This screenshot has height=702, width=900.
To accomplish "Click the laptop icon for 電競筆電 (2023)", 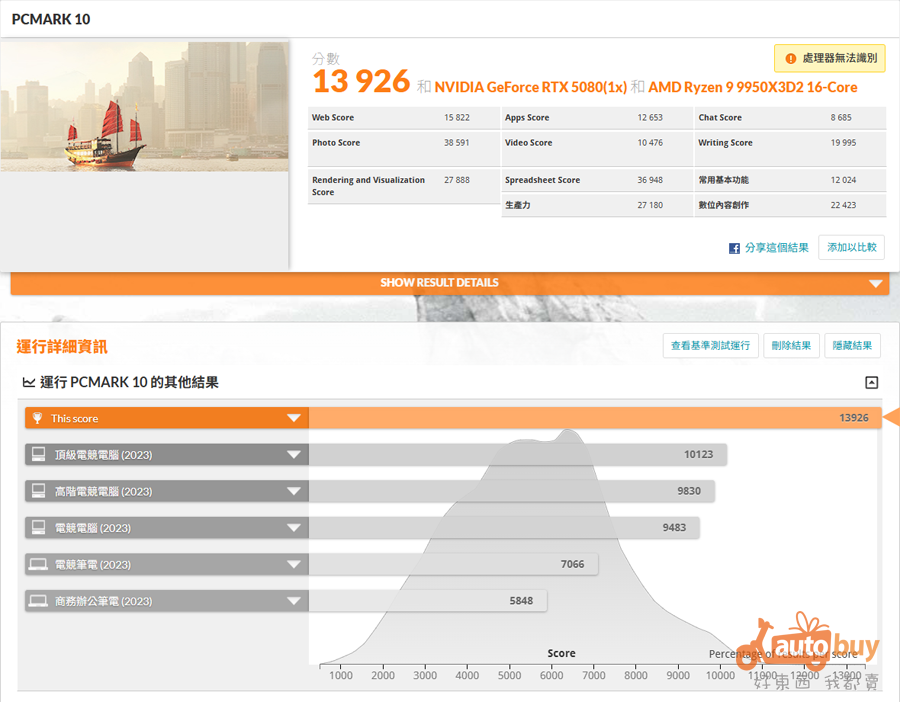I will tap(38, 565).
